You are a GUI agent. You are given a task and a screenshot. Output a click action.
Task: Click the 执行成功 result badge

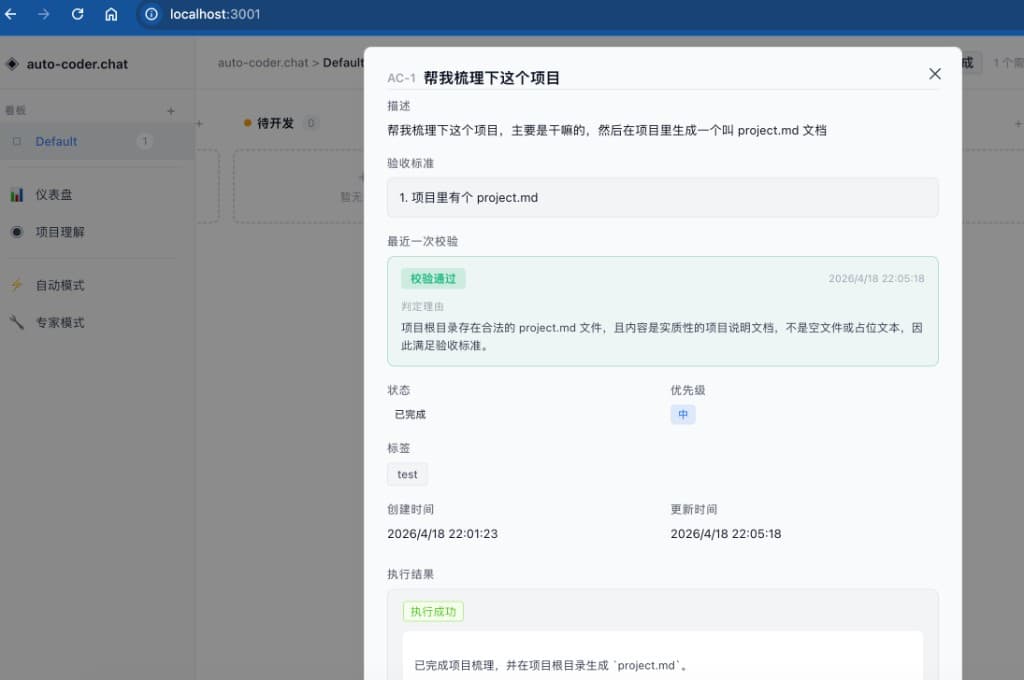point(433,611)
